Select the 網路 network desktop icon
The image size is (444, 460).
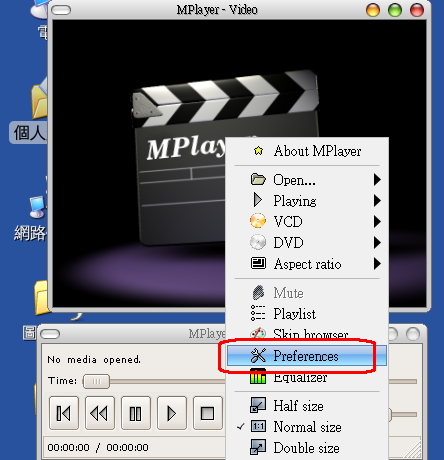point(30,218)
